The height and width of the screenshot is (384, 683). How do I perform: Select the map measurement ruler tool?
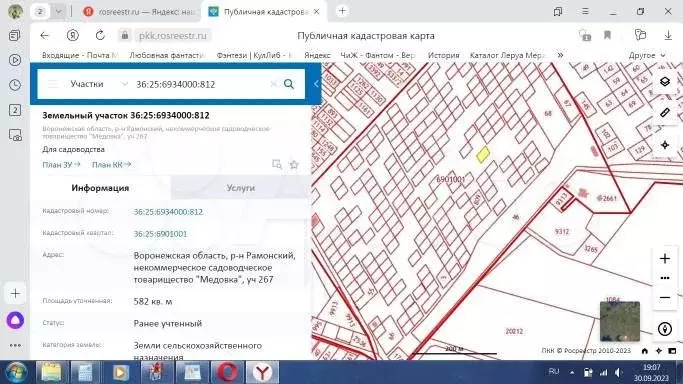click(x=665, y=113)
